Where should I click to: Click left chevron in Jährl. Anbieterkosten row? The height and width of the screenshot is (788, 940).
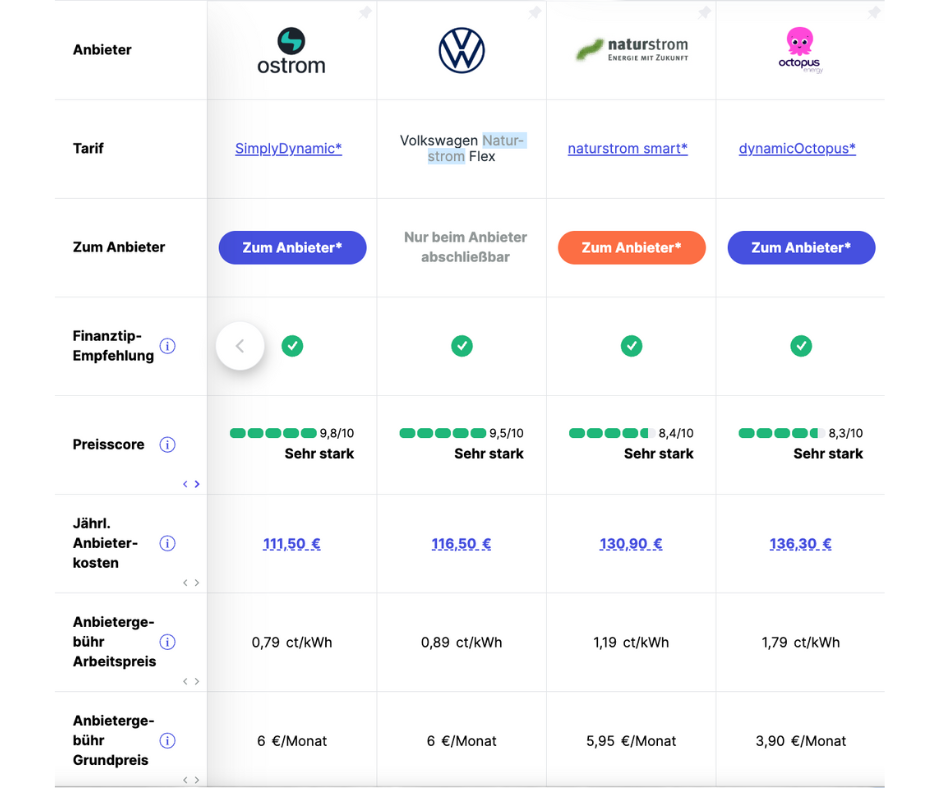pos(185,583)
